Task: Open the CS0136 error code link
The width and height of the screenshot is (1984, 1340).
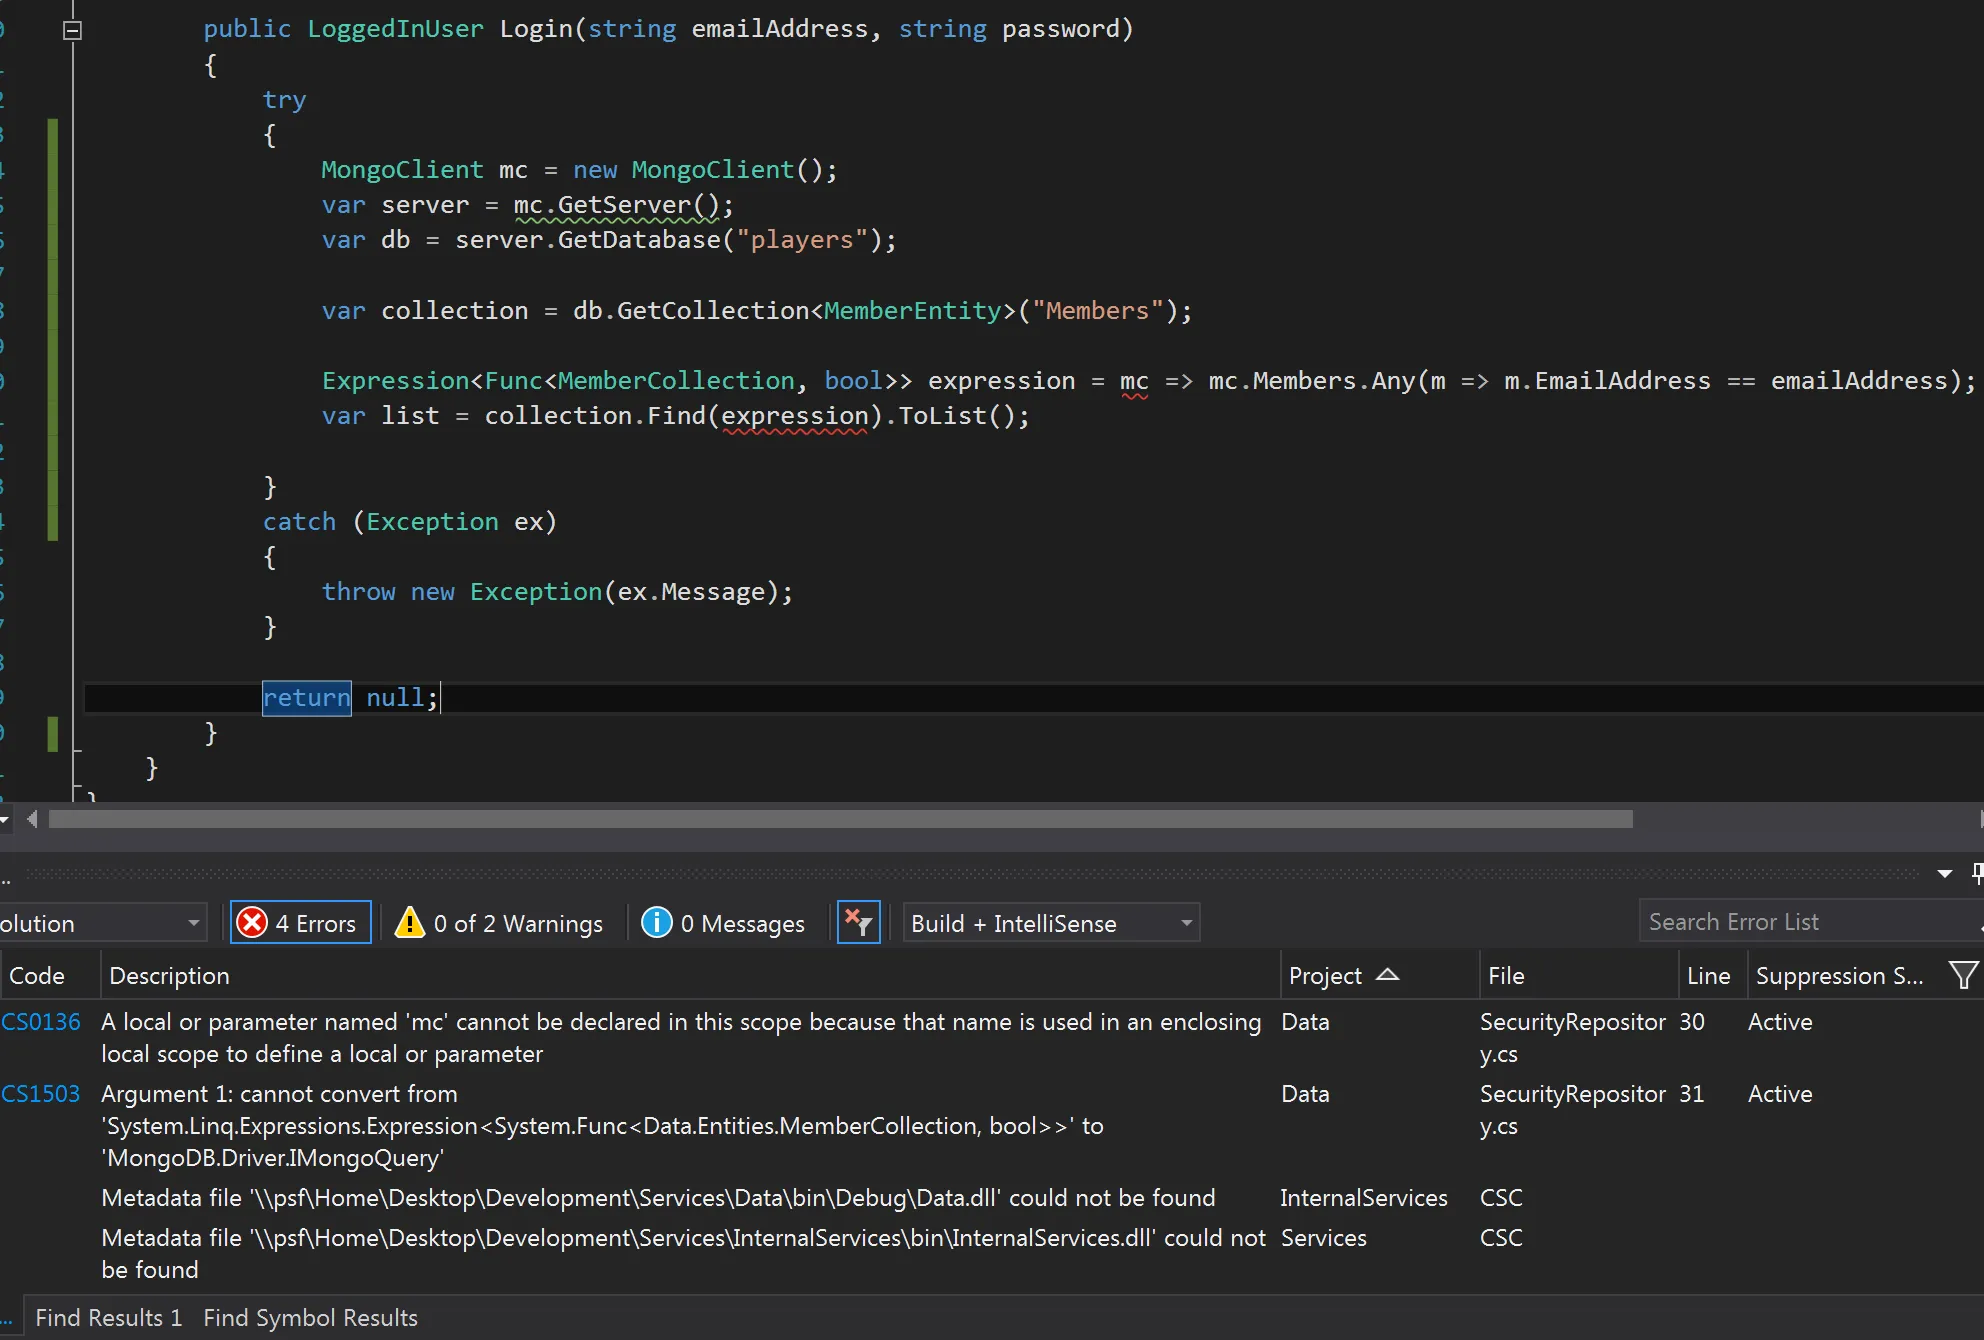Action: [40, 1021]
